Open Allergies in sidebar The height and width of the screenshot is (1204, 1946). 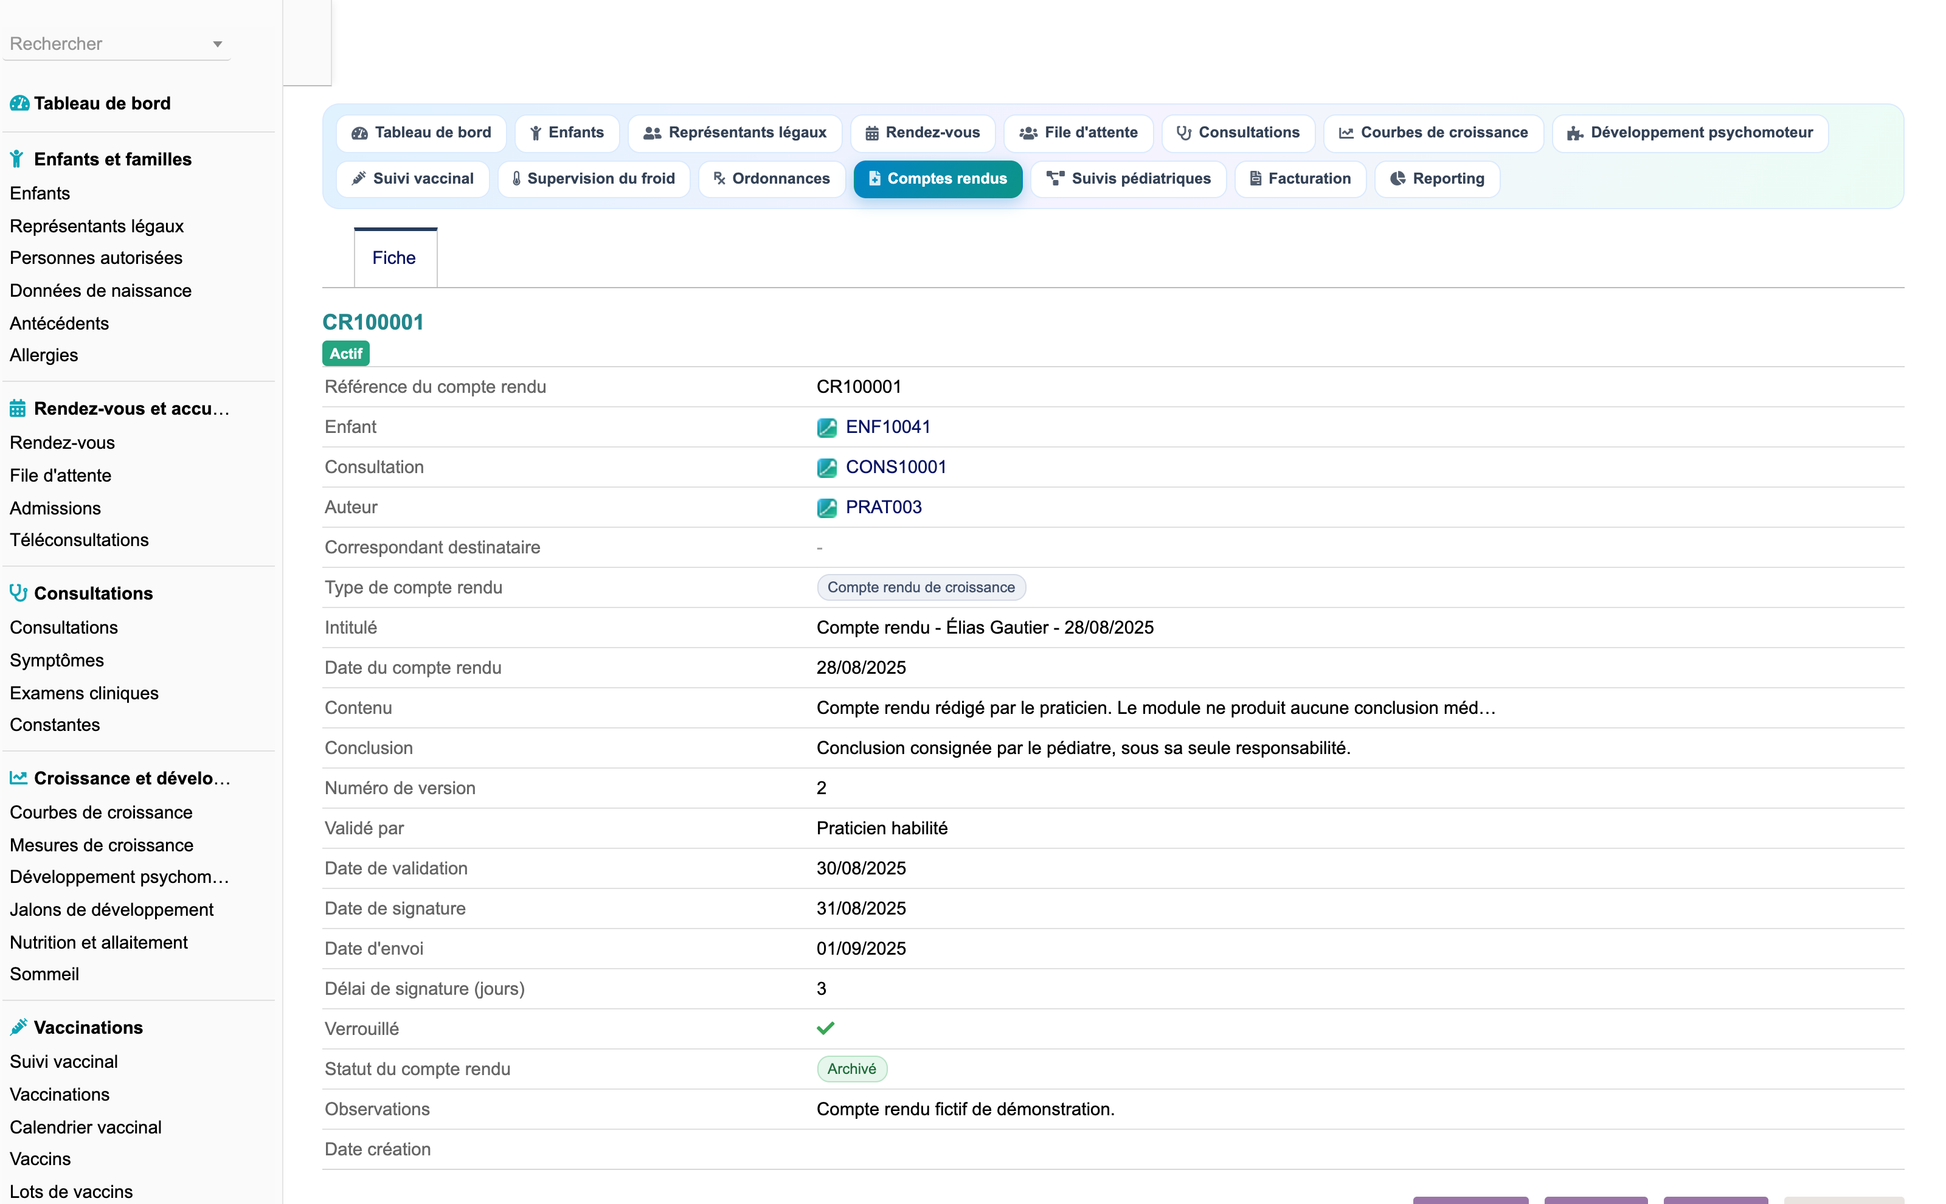tap(44, 355)
